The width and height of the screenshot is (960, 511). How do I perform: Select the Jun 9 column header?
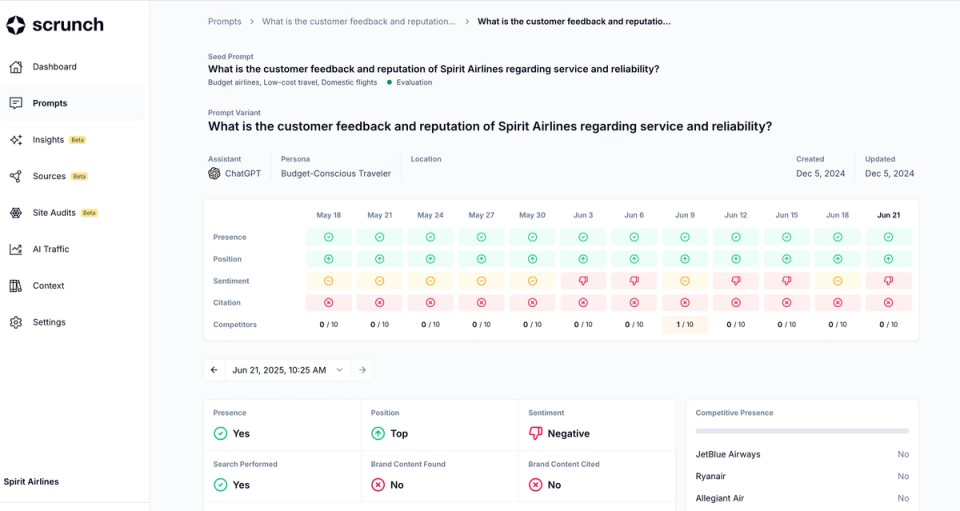[685, 215]
